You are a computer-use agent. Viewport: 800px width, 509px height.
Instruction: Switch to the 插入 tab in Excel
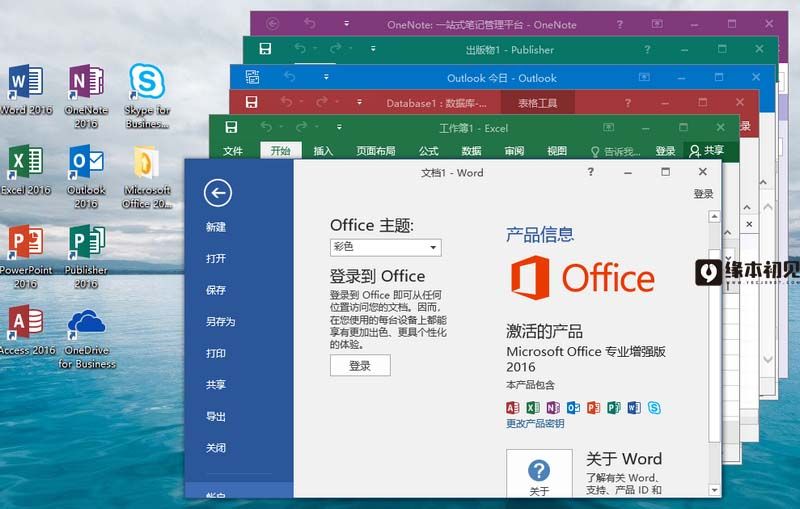323,151
